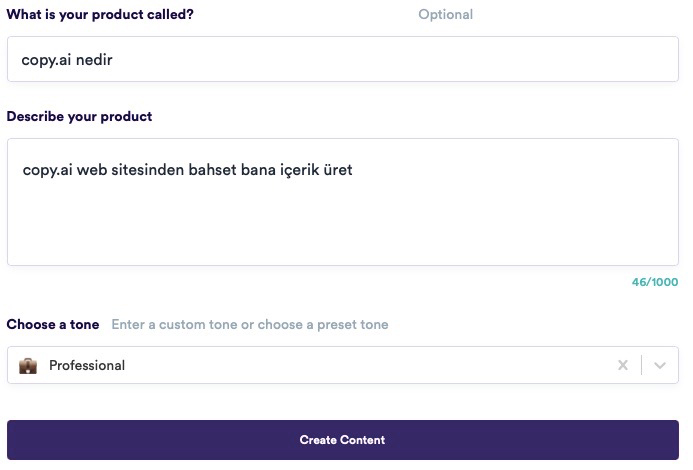Focus the product name field containing copy.ai nedir
The image size is (693, 470).
343,59
